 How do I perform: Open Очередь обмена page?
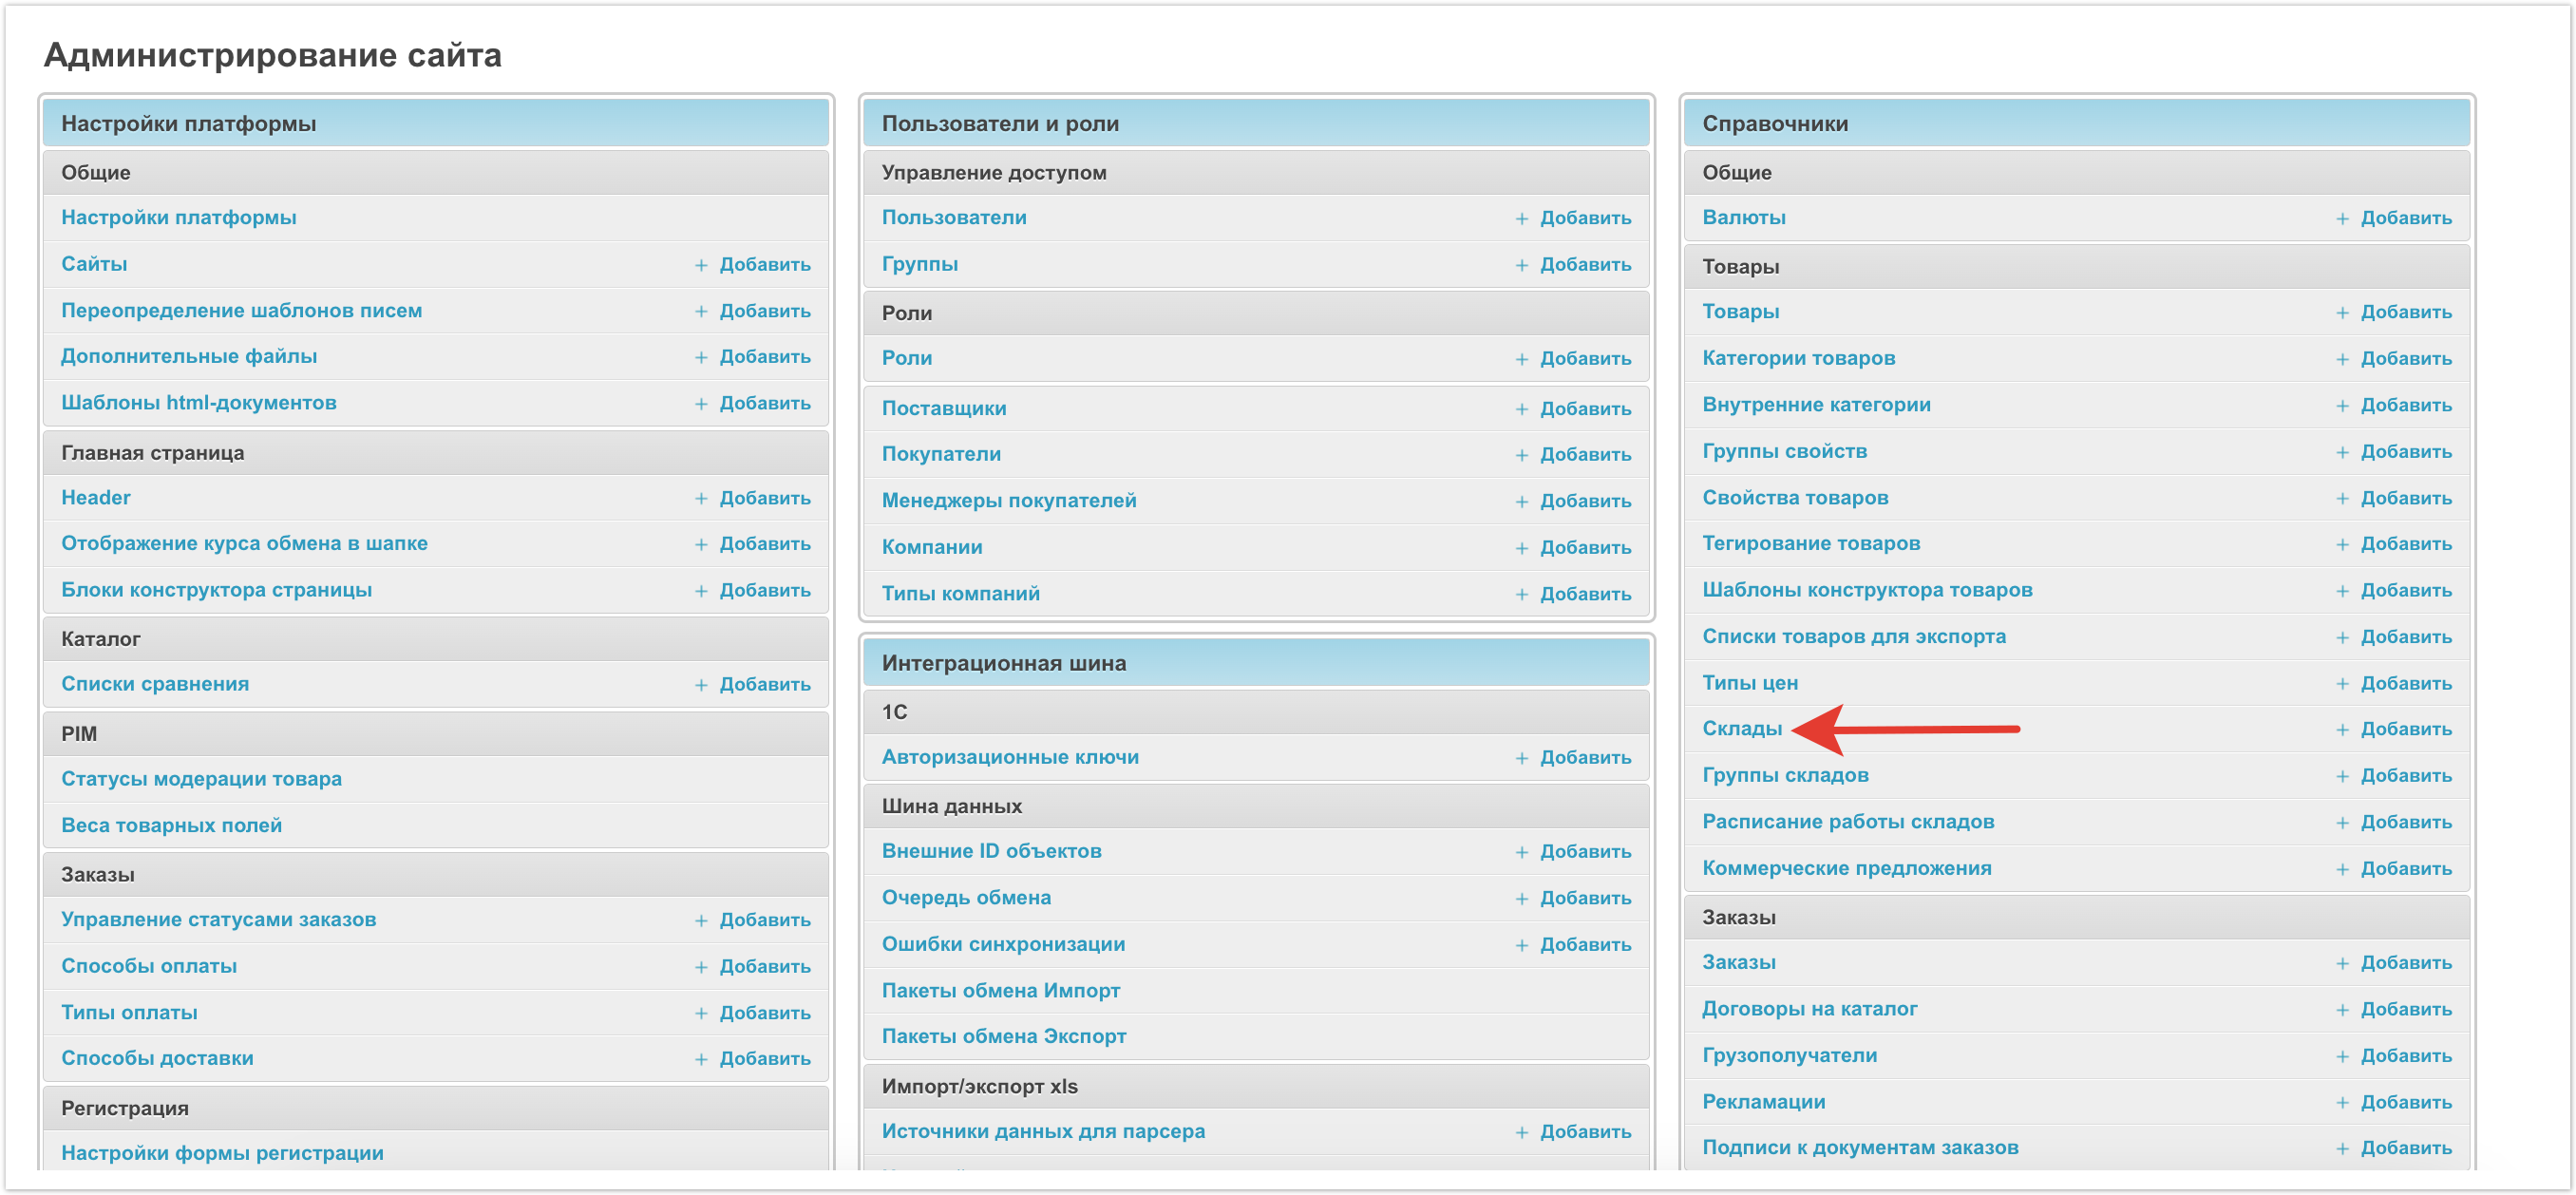click(x=966, y=898)
